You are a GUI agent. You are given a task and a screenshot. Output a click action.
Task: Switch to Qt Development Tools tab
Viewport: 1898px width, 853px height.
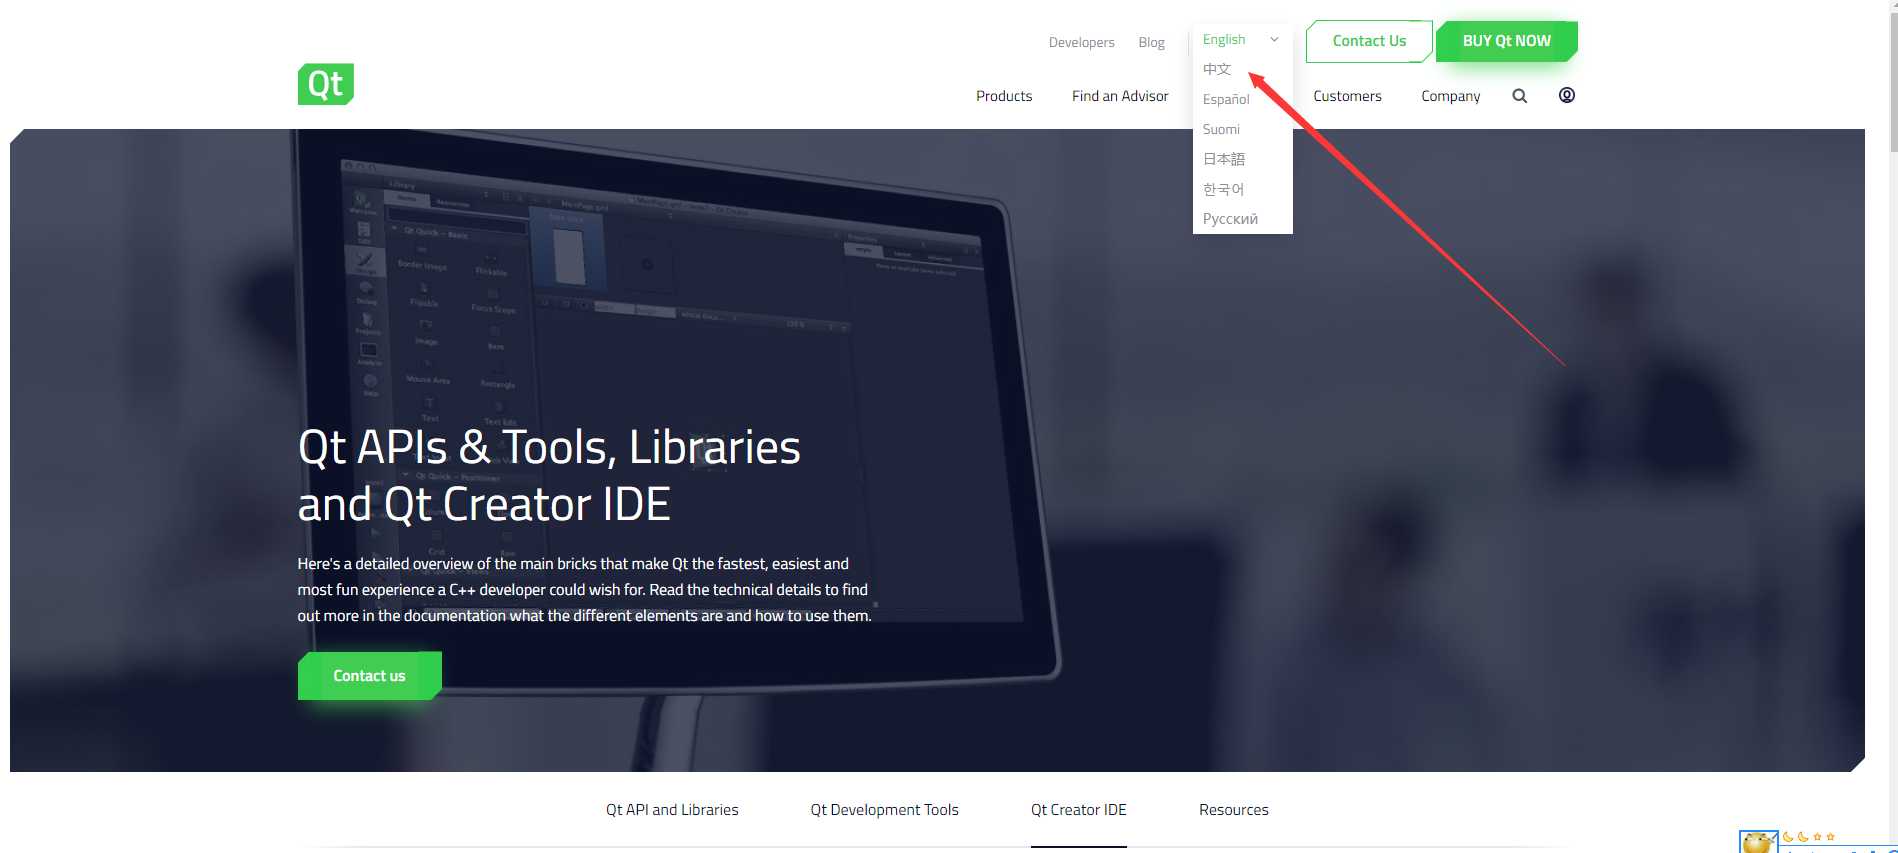pos(884,810)
